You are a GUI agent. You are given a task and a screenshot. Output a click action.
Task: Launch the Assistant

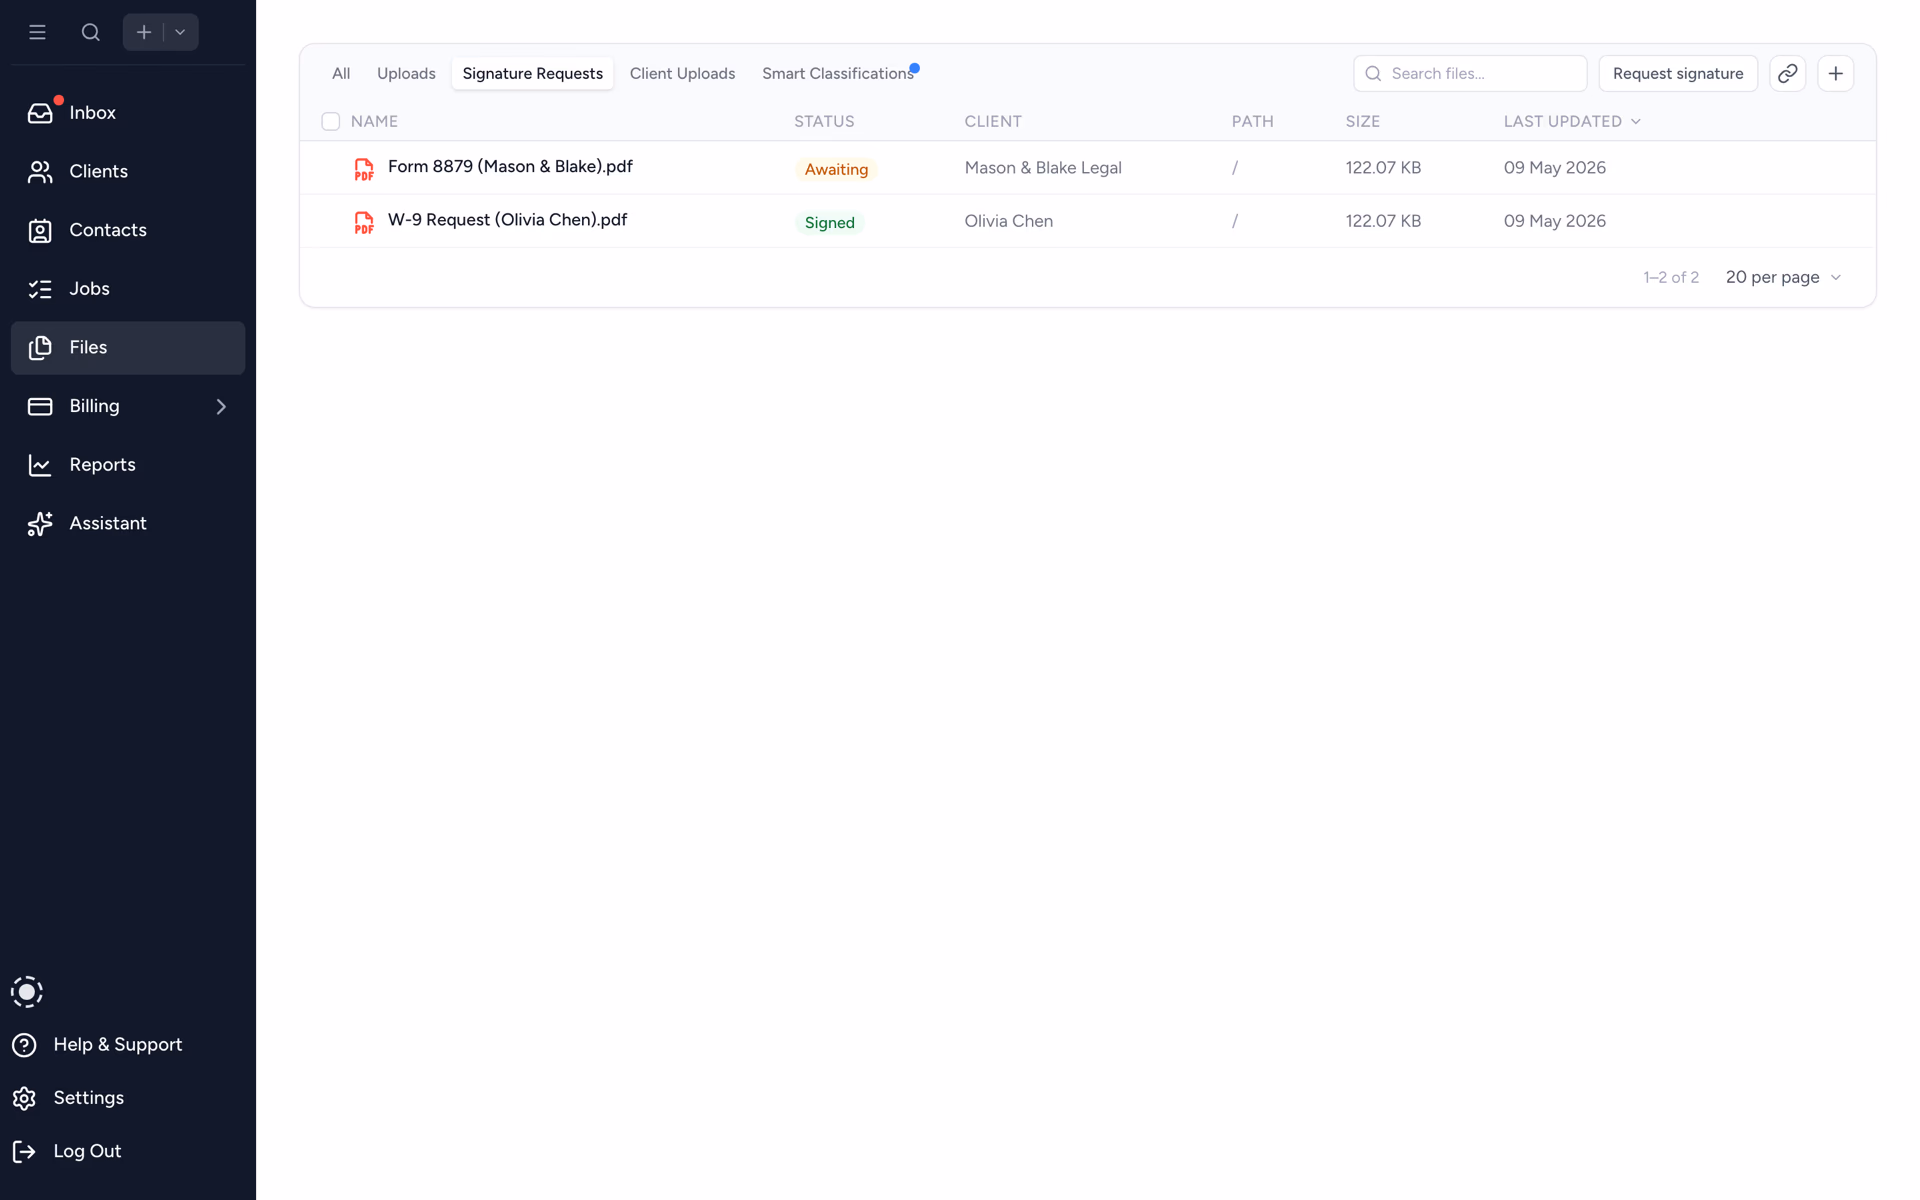(x=128, y=524)
